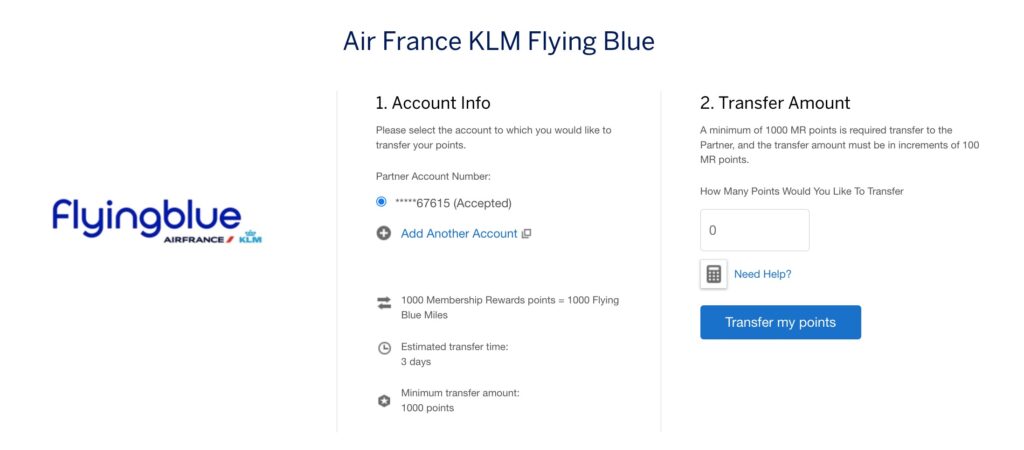Screen dimensions: 1024x450
Task: Click the clock icon for transfer time
Action: [384, 348]
